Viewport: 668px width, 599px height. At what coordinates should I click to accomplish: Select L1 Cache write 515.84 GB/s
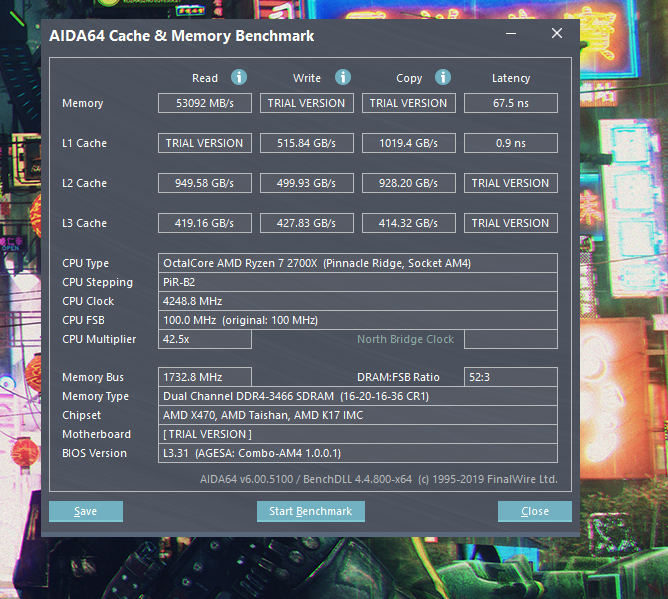307,143
